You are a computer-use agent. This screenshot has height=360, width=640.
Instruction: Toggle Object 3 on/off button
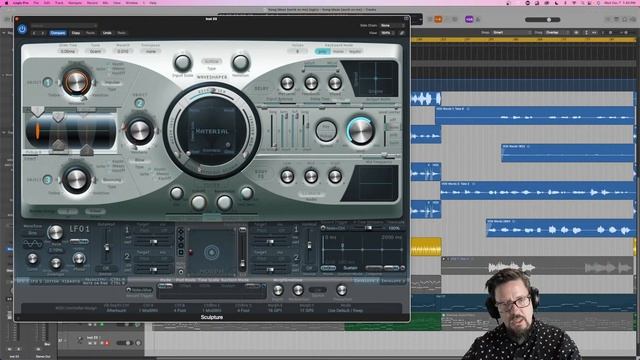point(47,180)
